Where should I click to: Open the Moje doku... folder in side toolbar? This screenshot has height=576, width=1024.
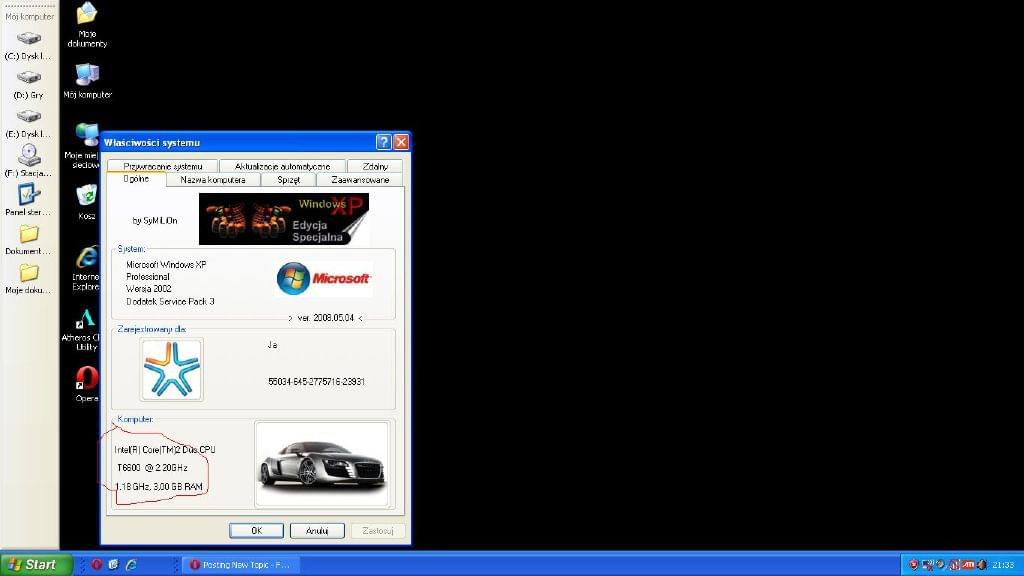[28, 280]
